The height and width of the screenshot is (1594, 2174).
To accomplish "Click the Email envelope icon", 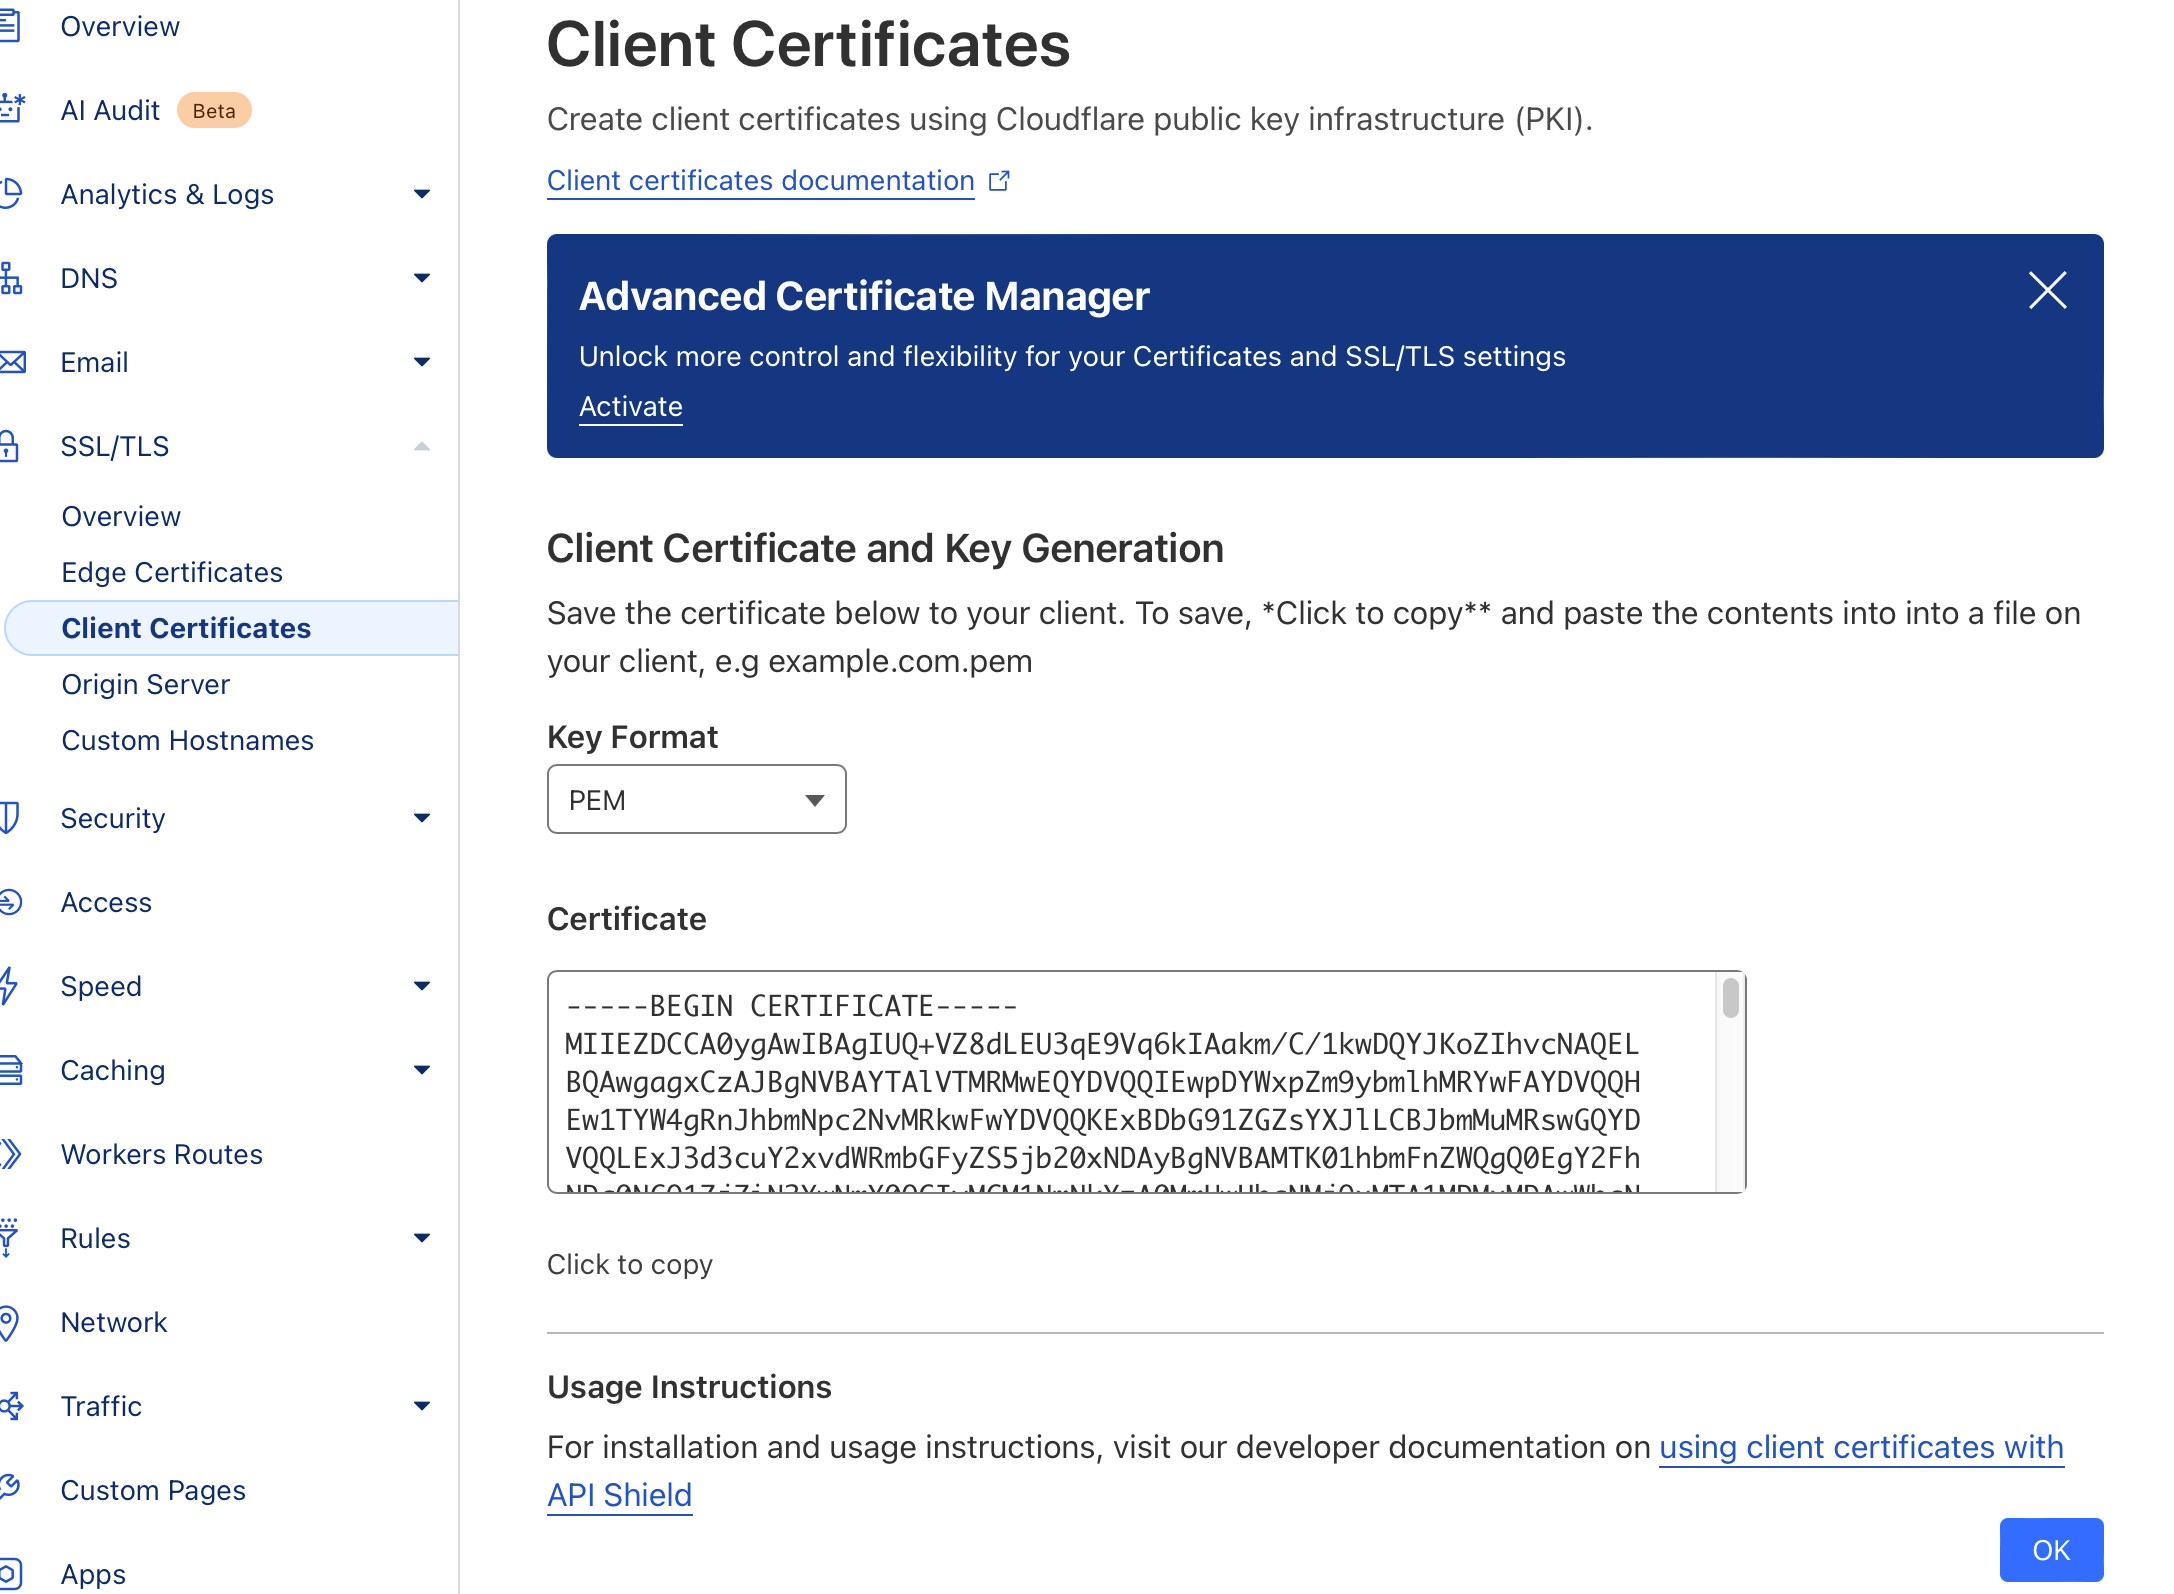I will pyautogui.click(x=12, y=362).
